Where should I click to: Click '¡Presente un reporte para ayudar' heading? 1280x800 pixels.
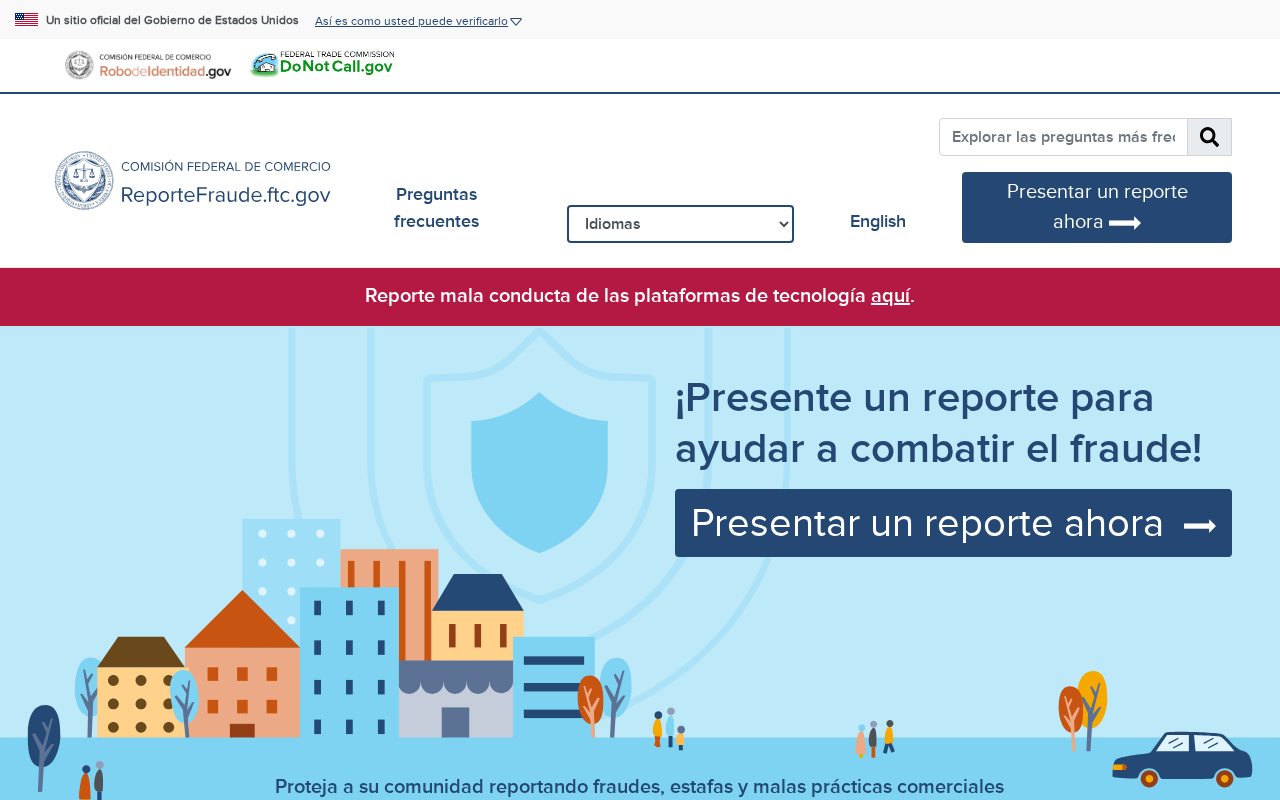(939, 423)
